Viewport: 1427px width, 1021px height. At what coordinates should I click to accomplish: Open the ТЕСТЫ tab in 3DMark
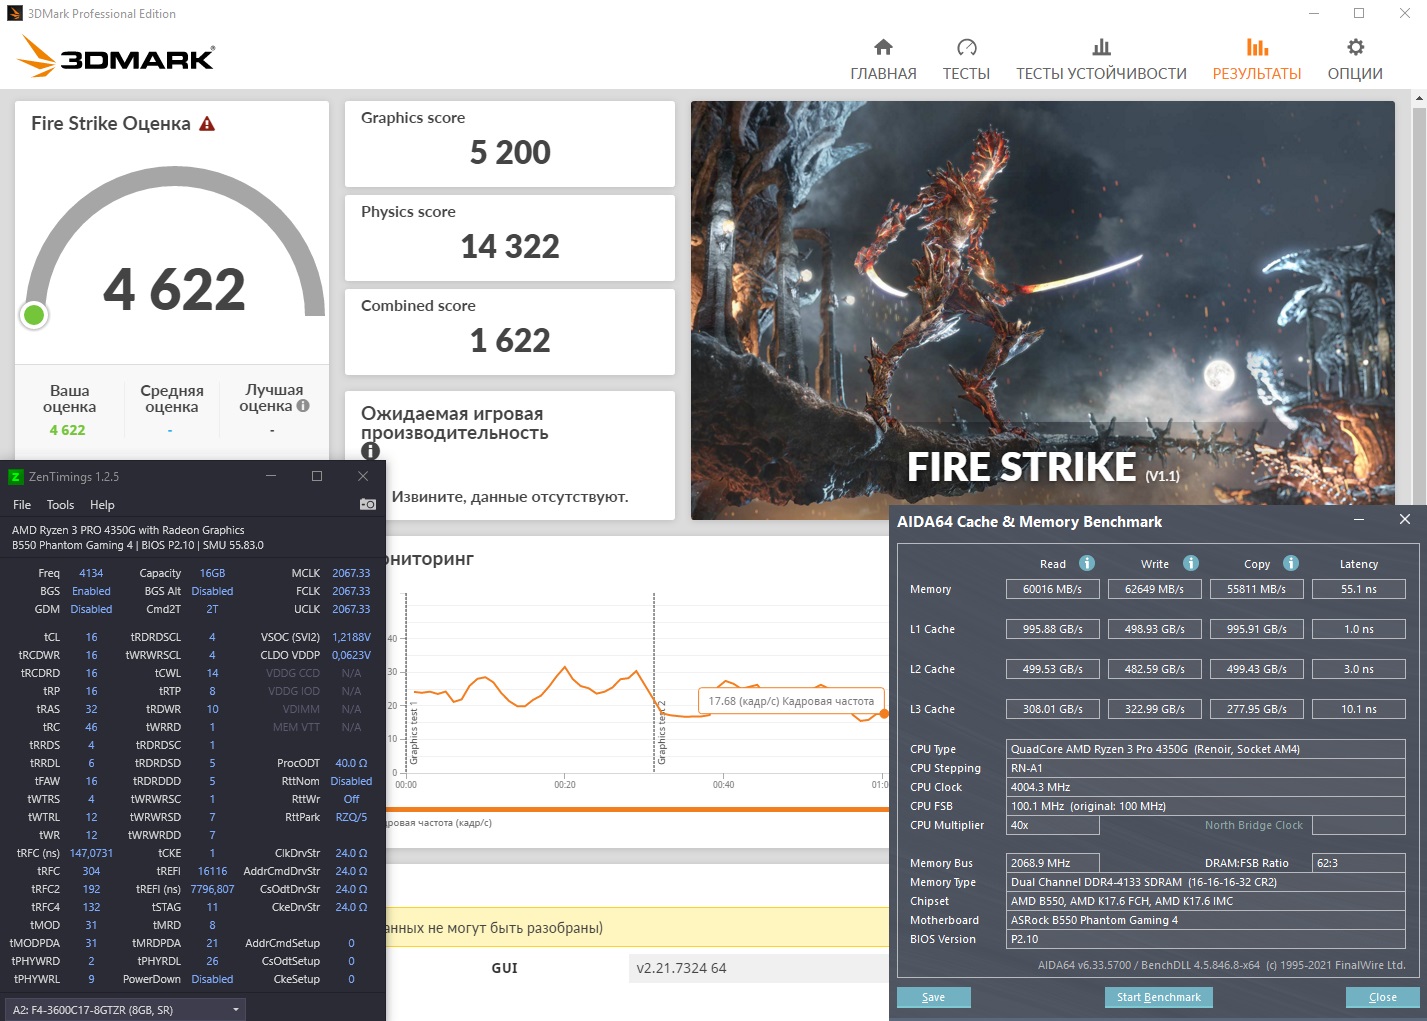click(966, 60)
